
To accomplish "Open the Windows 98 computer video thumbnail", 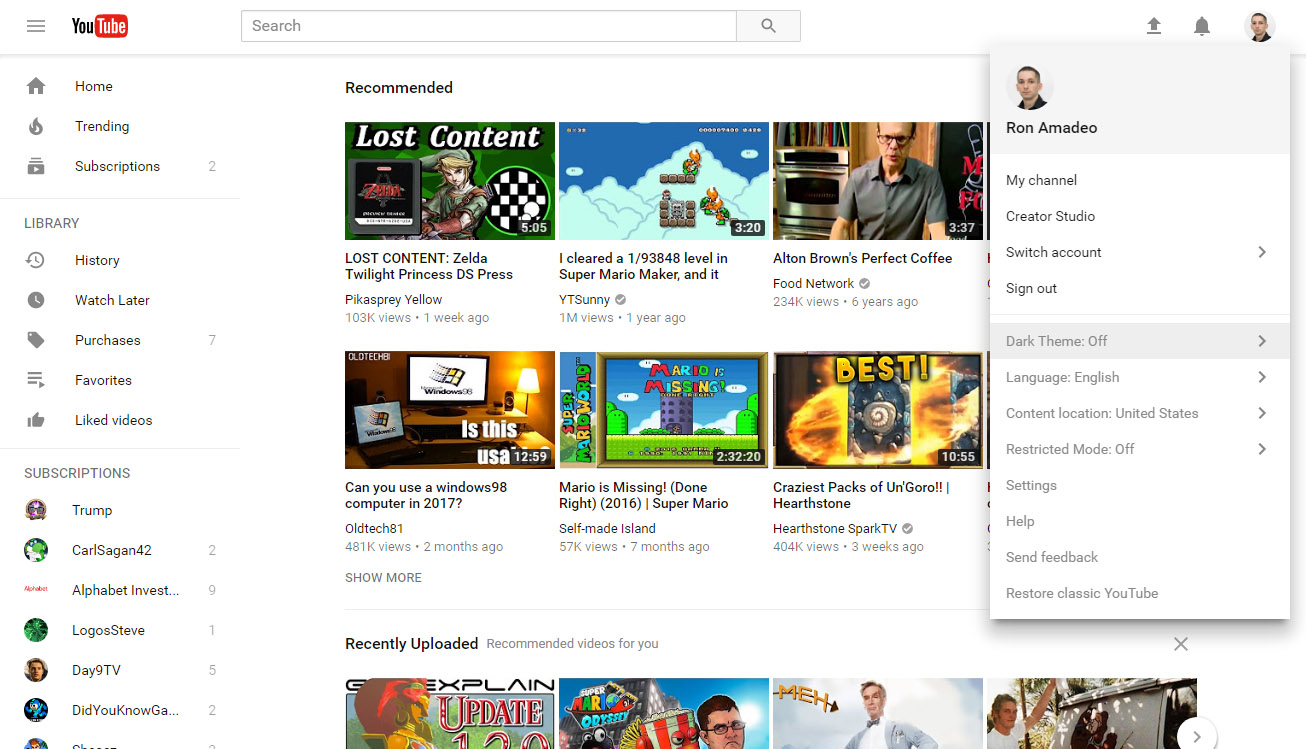I will click(x=450, y=410).
